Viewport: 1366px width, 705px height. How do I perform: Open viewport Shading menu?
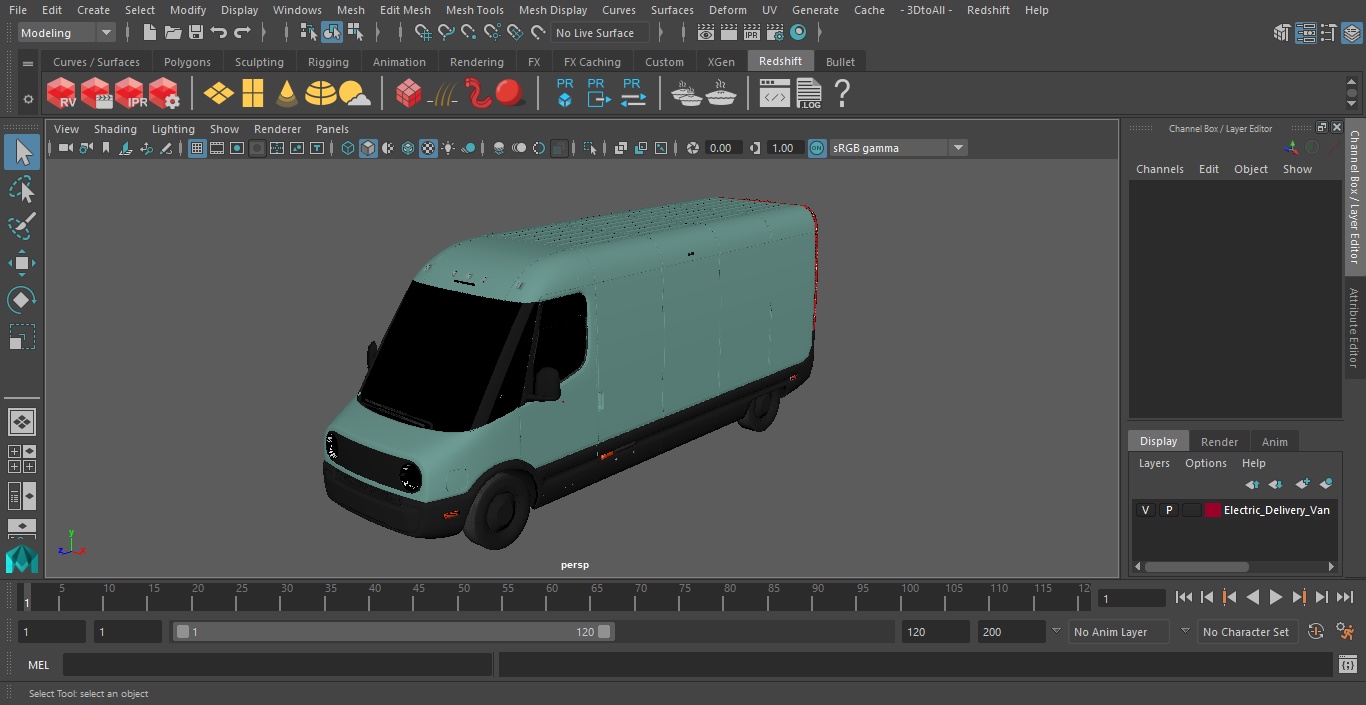(x=115, y=129)
